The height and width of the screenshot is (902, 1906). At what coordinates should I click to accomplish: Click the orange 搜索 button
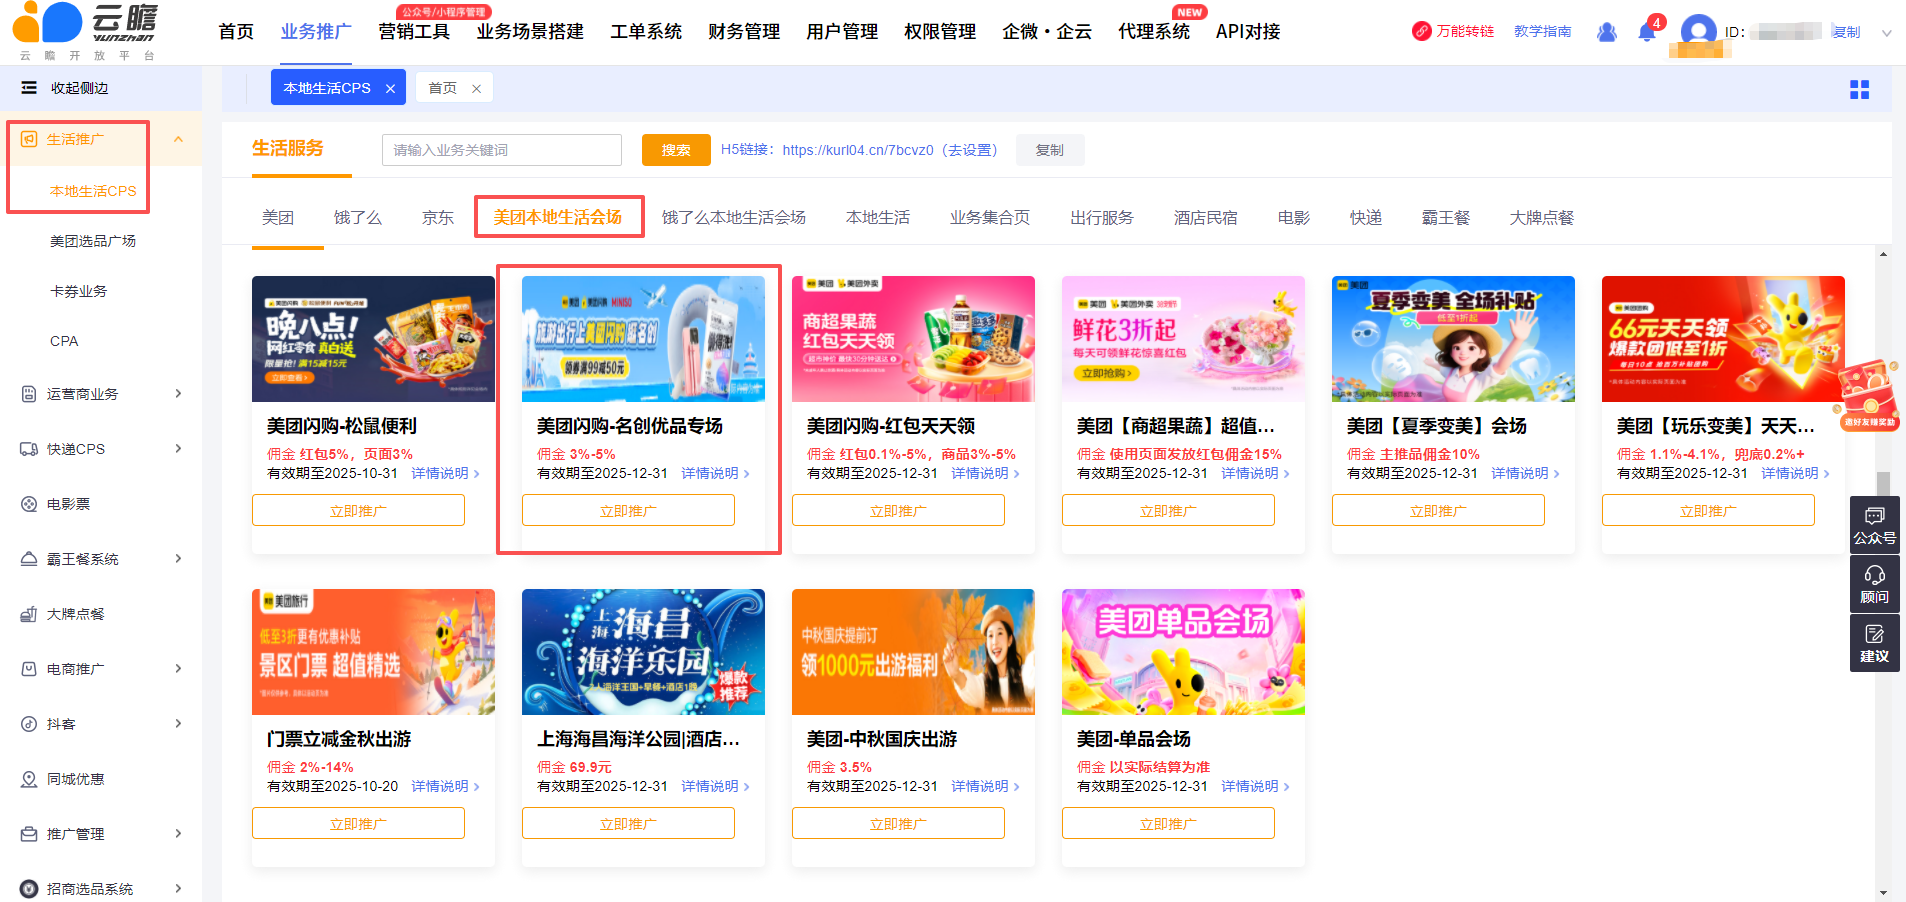pos(676,150)
